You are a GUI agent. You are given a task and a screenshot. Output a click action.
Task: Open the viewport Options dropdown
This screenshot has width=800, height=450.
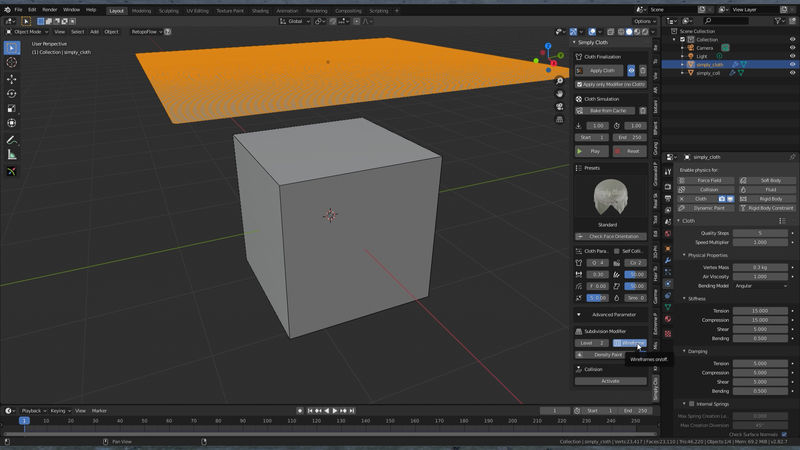(x=644, y=21)
